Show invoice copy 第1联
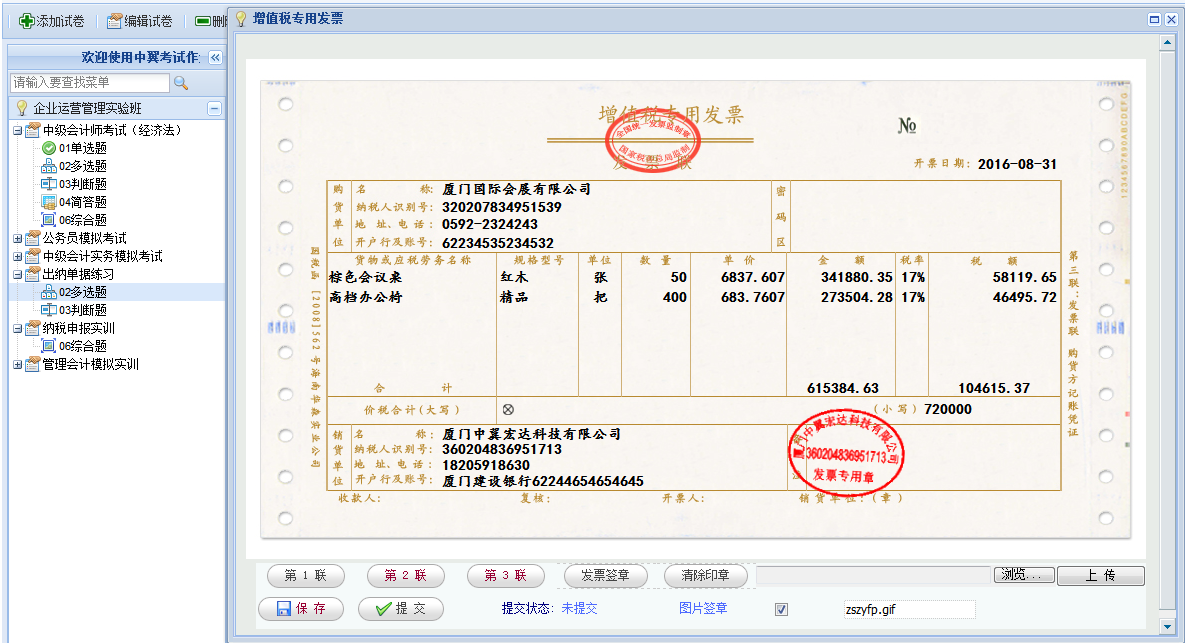The width and height of the screenshot is (1185, 643). (x=306, y=576)
